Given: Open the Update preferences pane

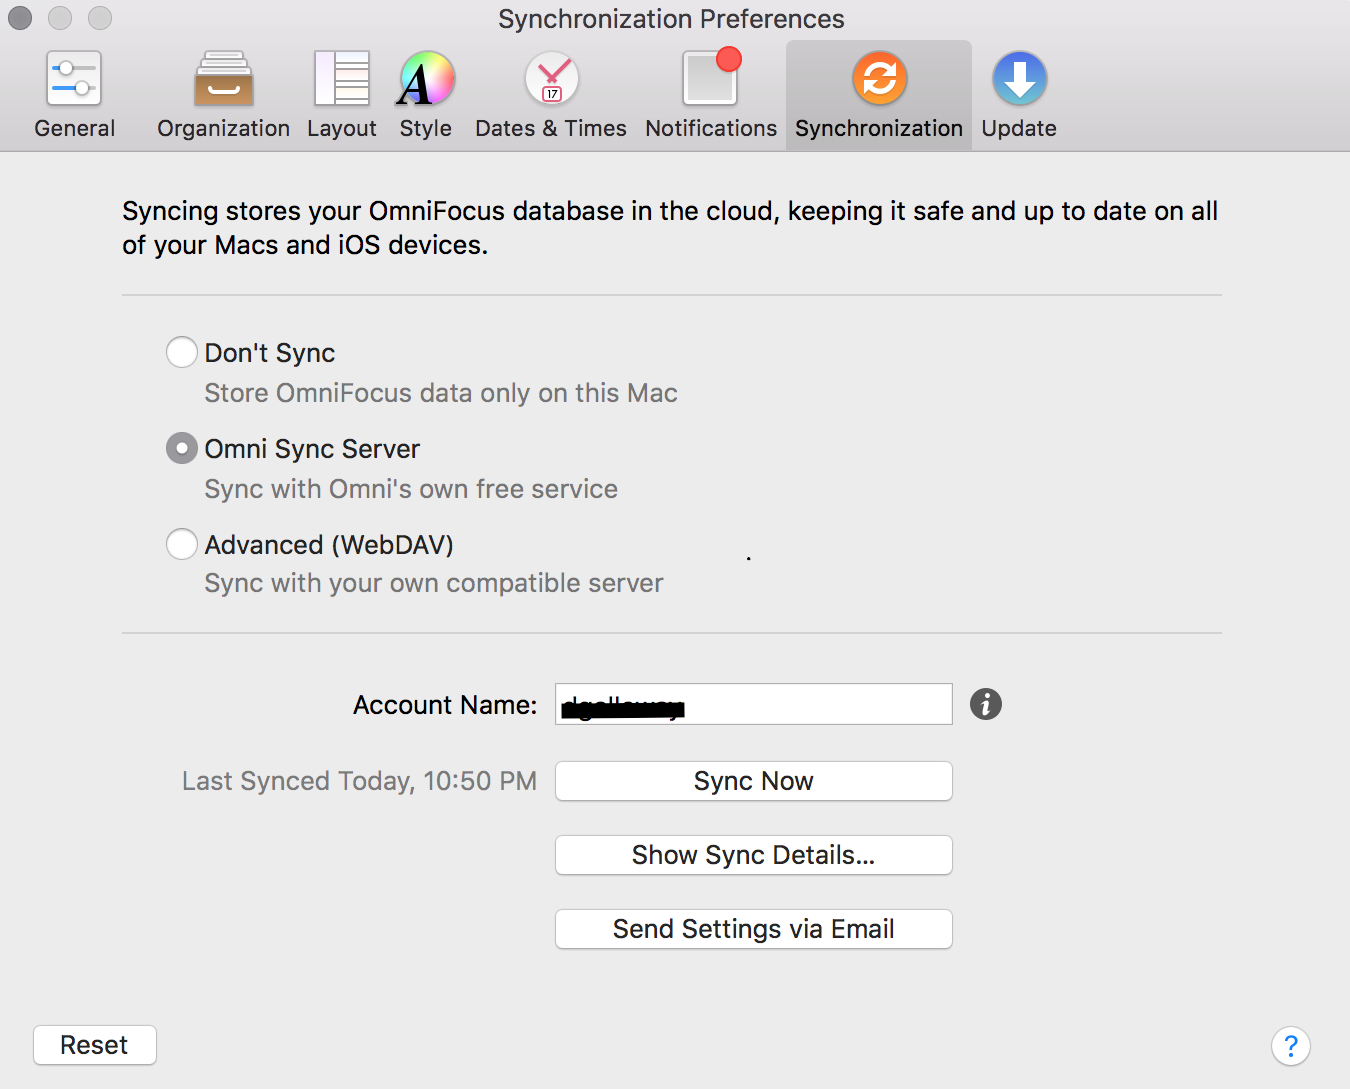Looking at the screenshot, I should click(x=1019, y=95).
